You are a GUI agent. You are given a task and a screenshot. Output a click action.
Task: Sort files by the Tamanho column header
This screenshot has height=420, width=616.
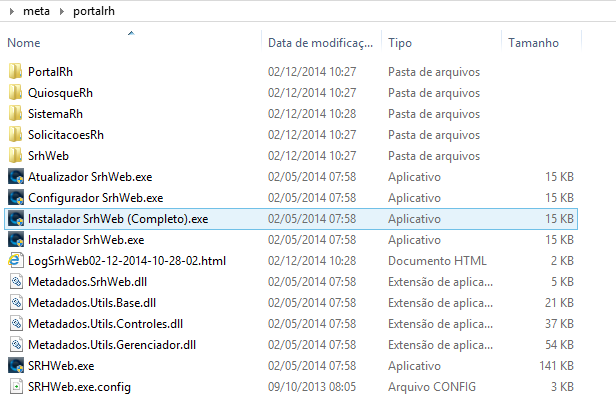(x=533, y=42)
